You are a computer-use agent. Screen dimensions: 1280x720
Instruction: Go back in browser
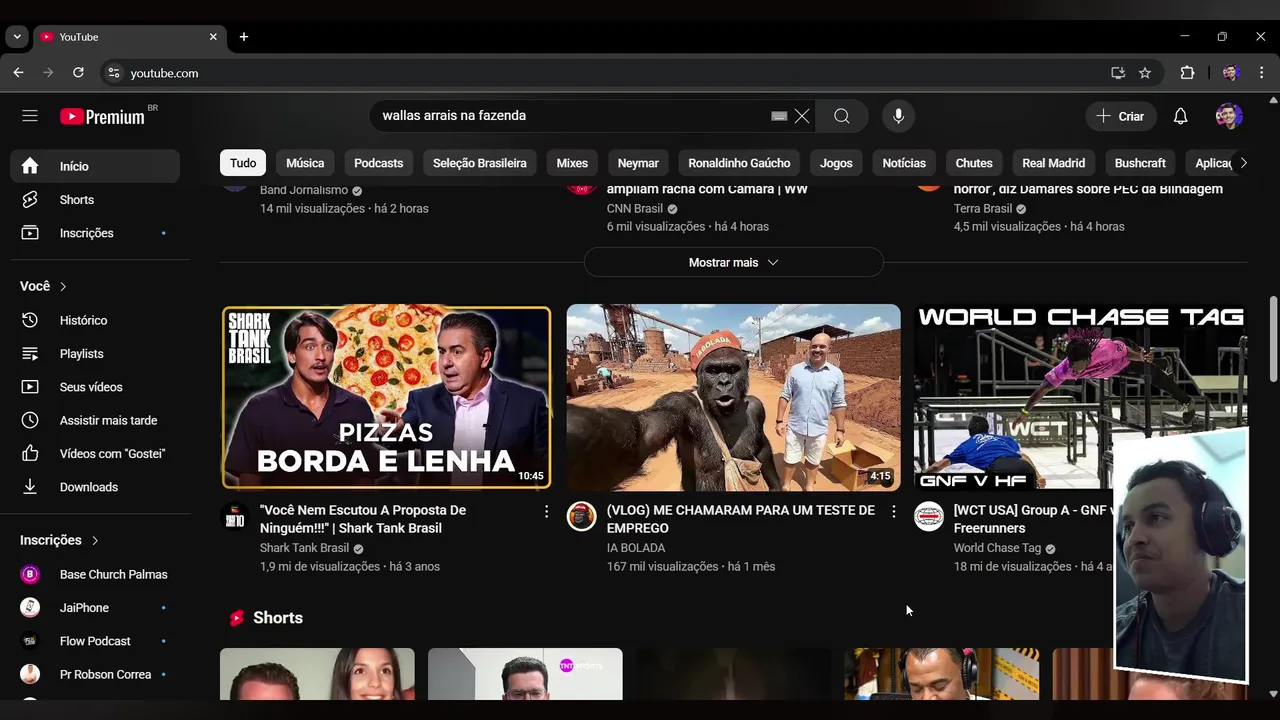(18, 73)
